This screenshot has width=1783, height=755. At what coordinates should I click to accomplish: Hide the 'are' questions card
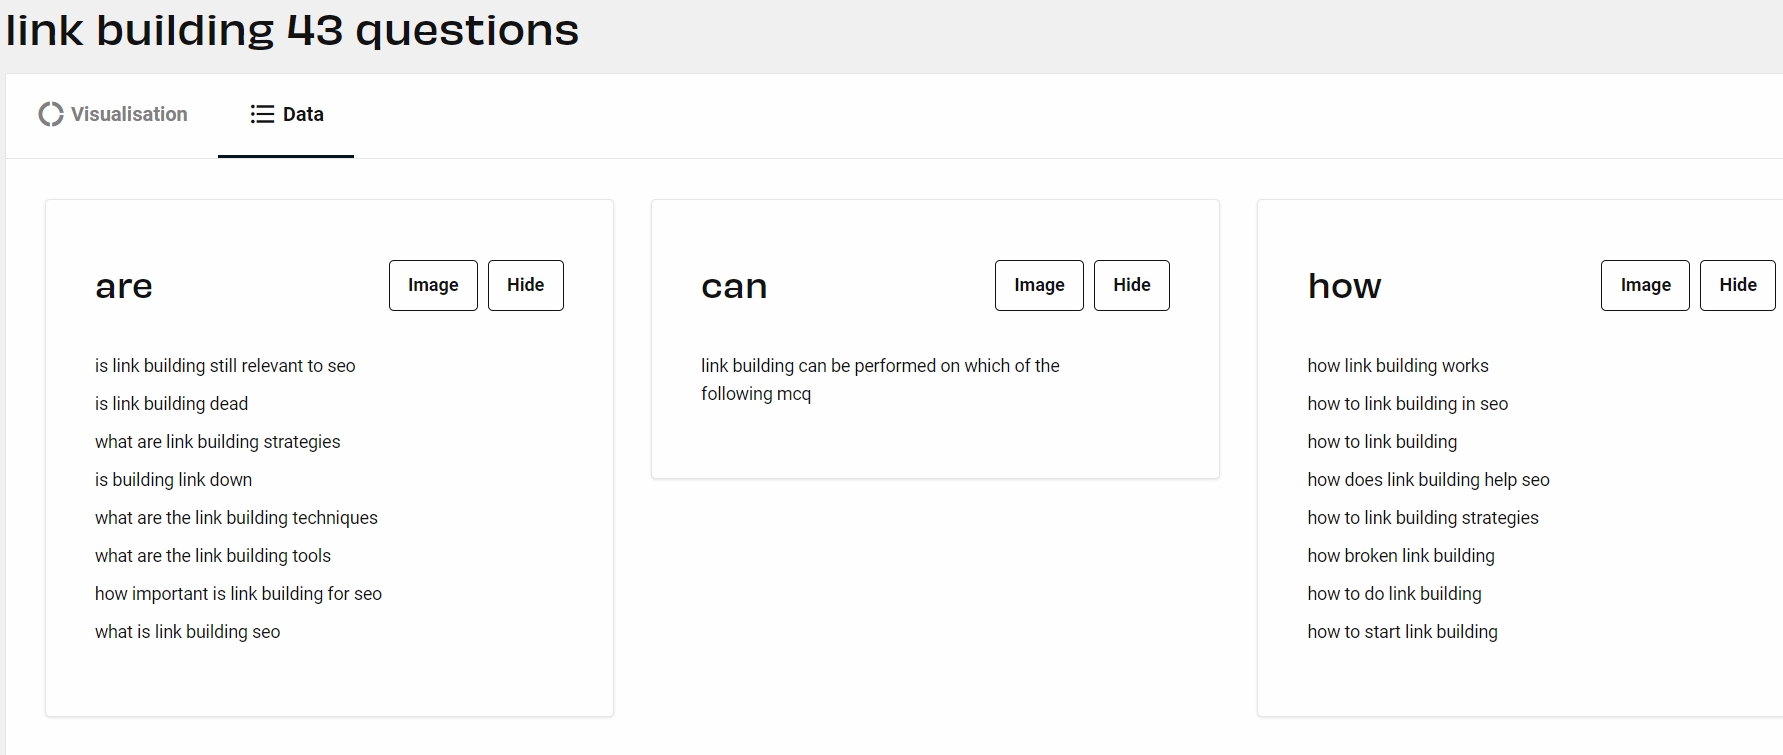pyautogui.click(x=525, y=286)
